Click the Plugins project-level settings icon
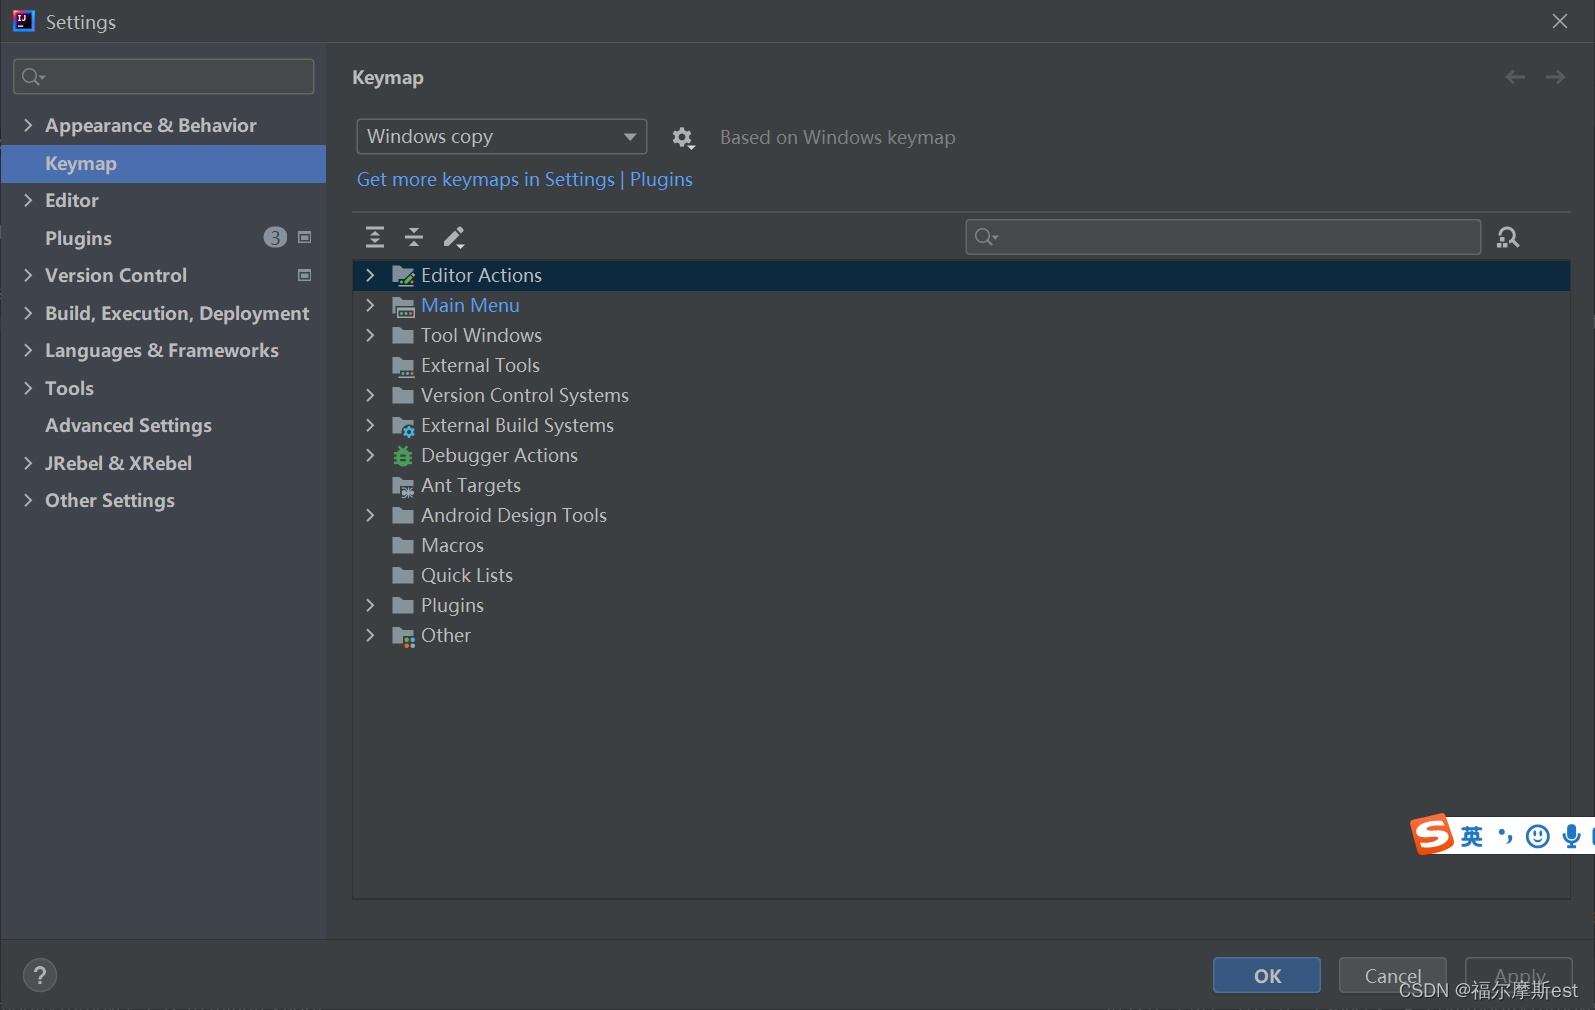Screen dimensions: 1595x1010 coord(305,237)
